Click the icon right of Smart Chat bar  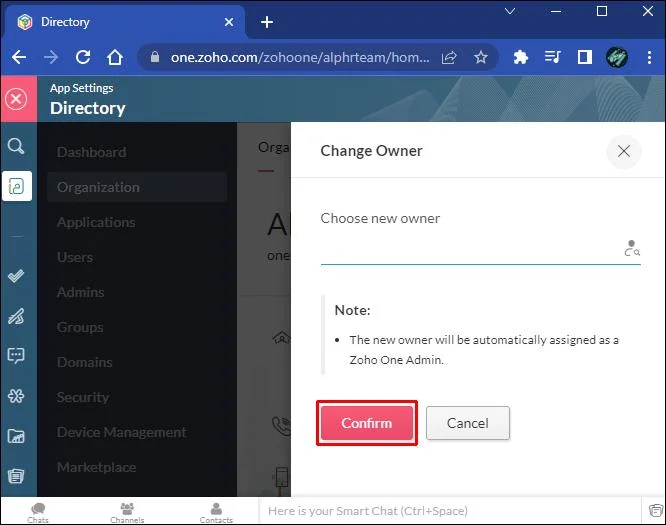pos(655,510)
